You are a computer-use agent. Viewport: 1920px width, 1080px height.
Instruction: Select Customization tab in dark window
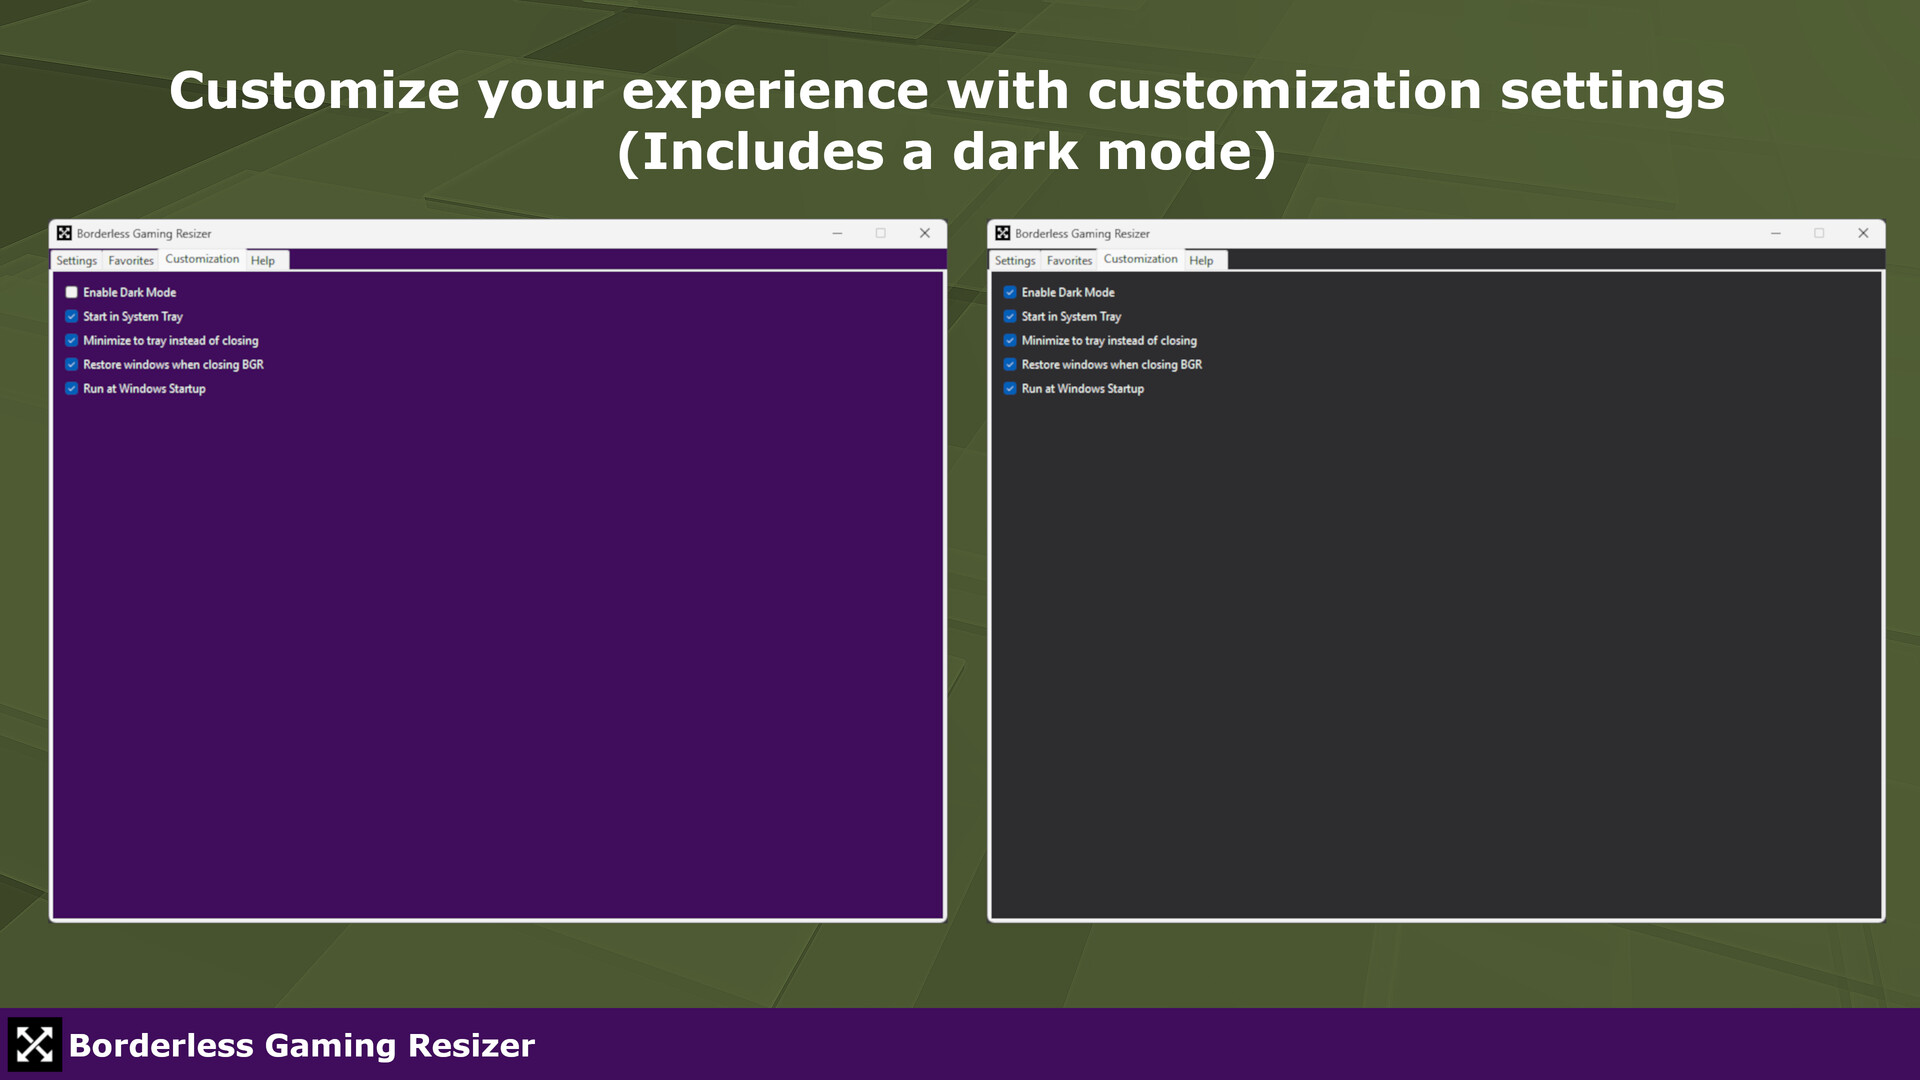[x=1140, y=259]
